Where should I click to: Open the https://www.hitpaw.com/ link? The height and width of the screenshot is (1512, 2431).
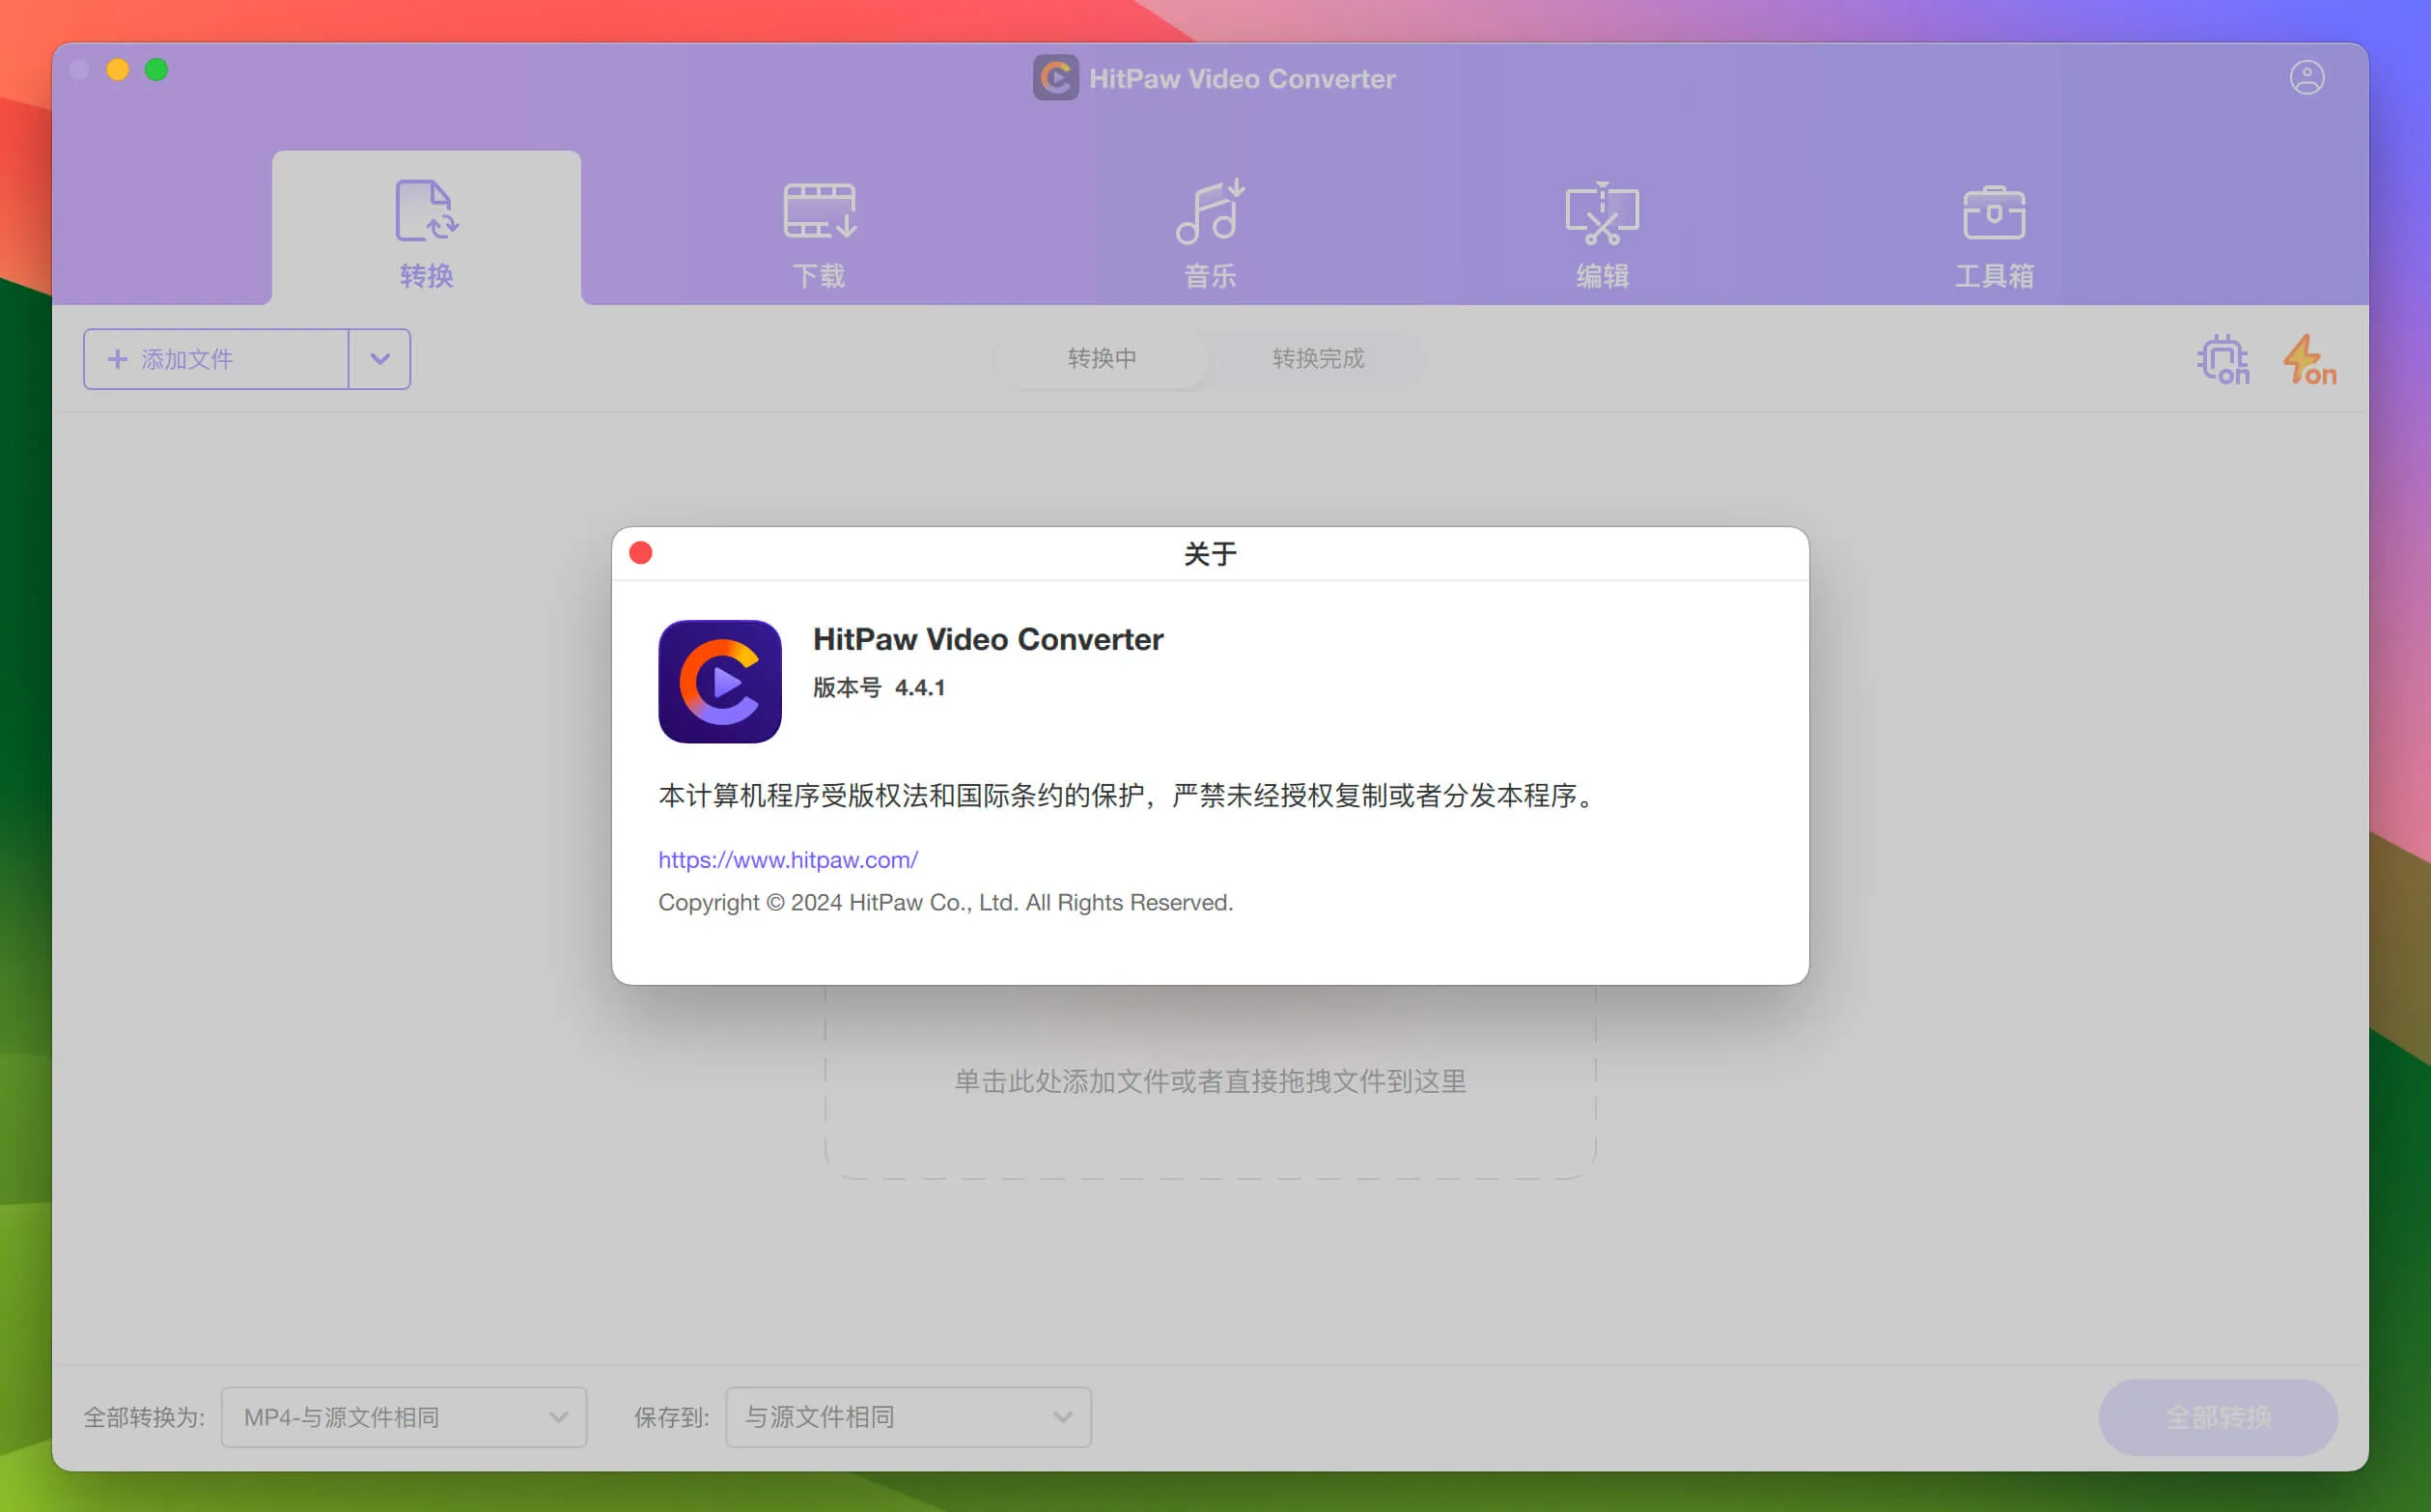pos(788,860)
